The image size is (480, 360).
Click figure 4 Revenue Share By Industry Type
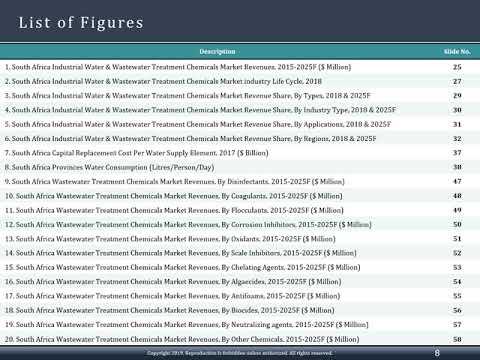tap(200, 110)
